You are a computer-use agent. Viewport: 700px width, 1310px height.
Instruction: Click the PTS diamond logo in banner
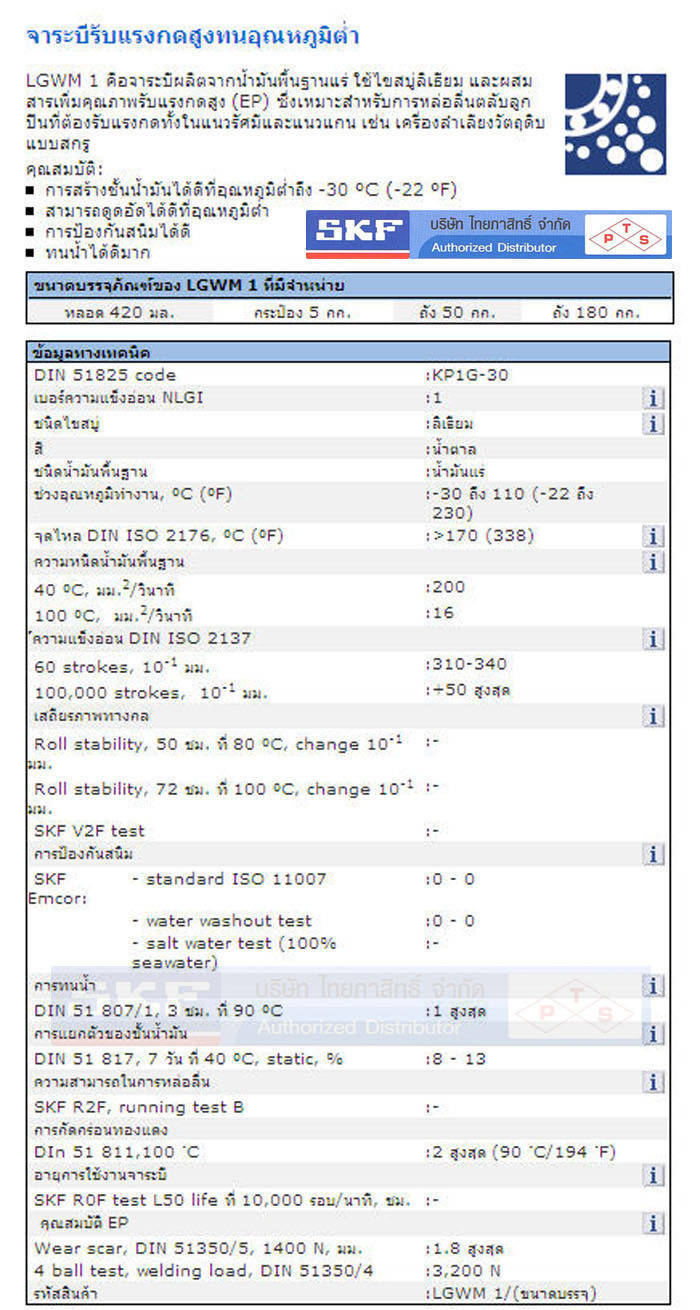point(624,238)
